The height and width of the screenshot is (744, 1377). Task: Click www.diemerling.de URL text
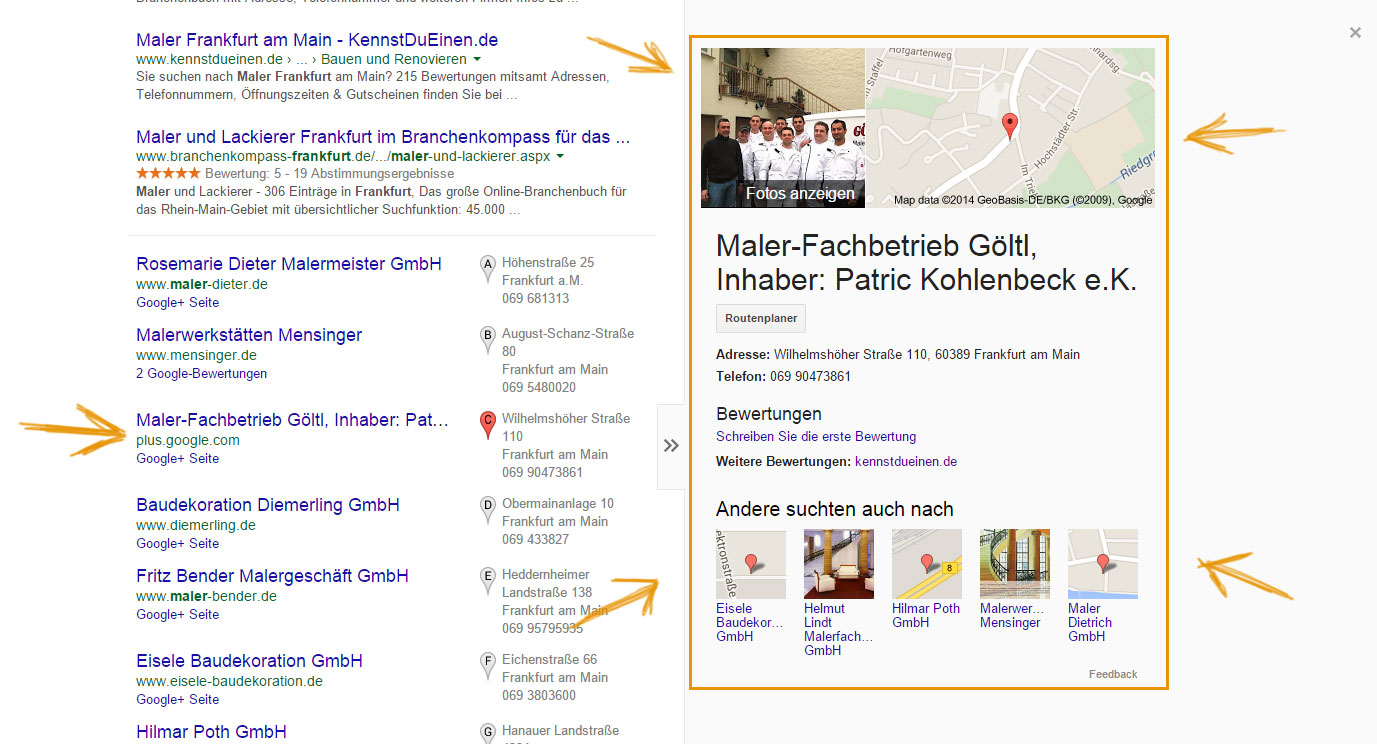point(196,525)
